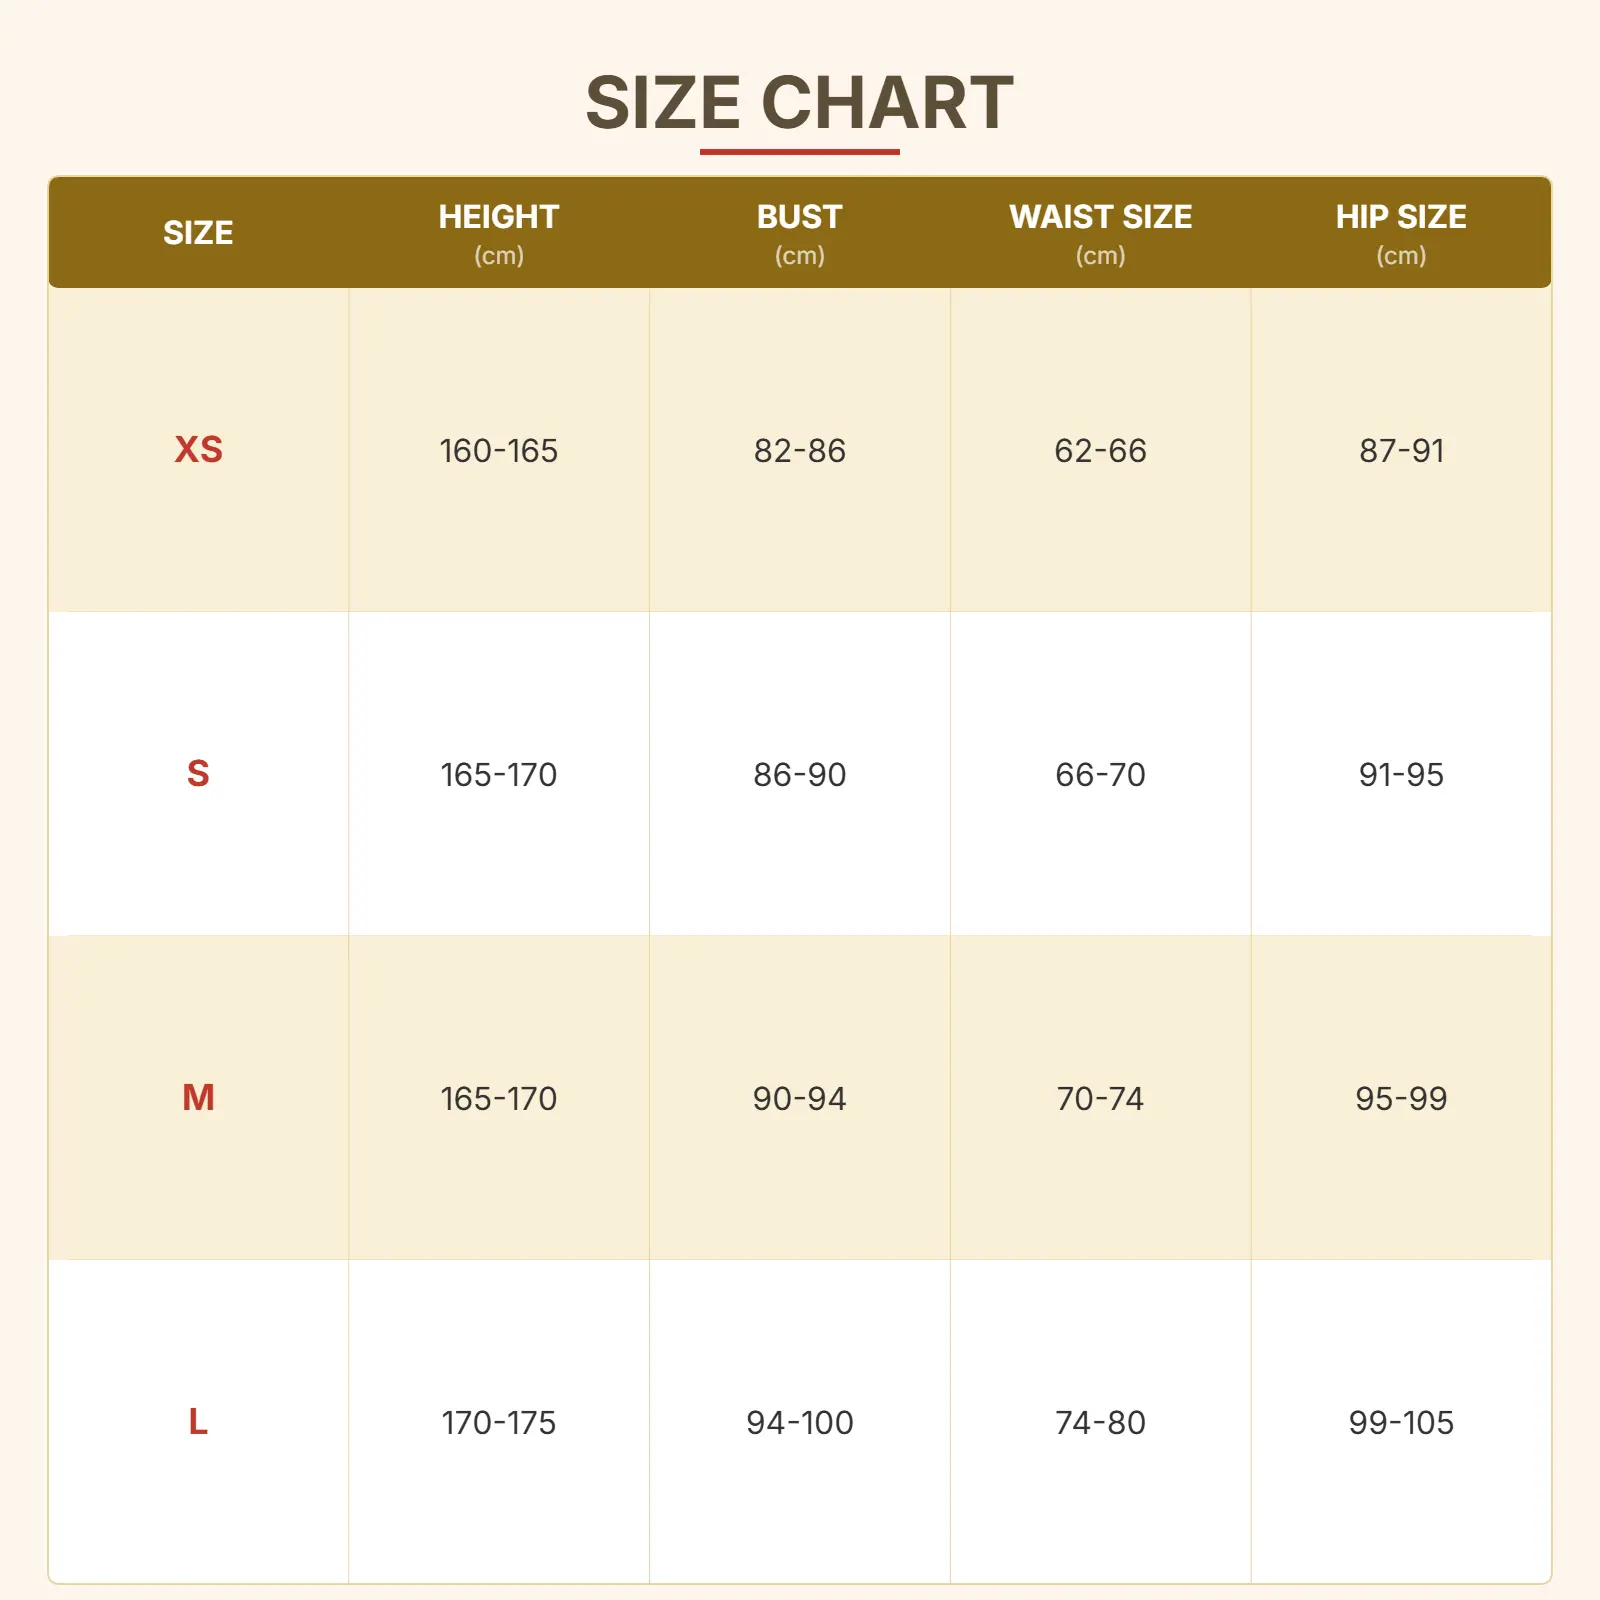
Task: Click the BUST (cm) column header
Action: pos(799,233)
